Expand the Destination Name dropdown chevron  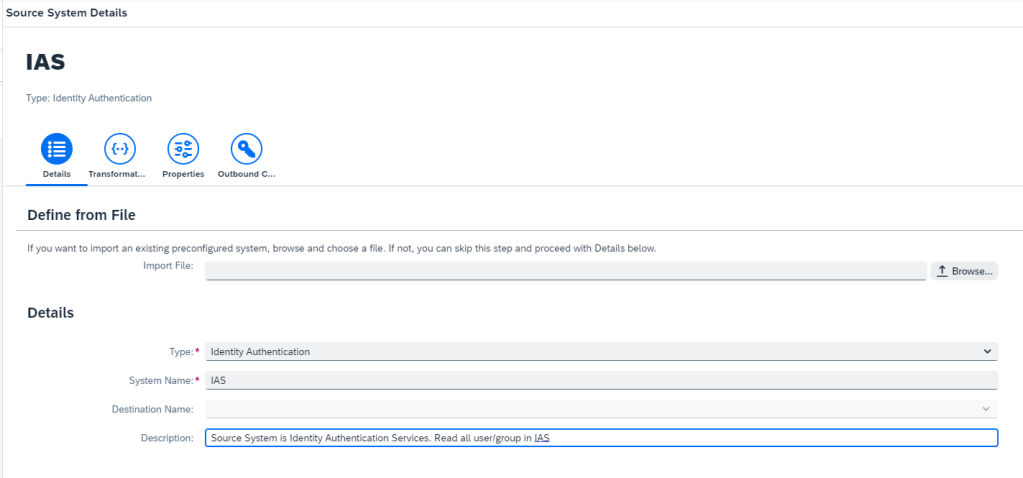click(x=986, y=409)
